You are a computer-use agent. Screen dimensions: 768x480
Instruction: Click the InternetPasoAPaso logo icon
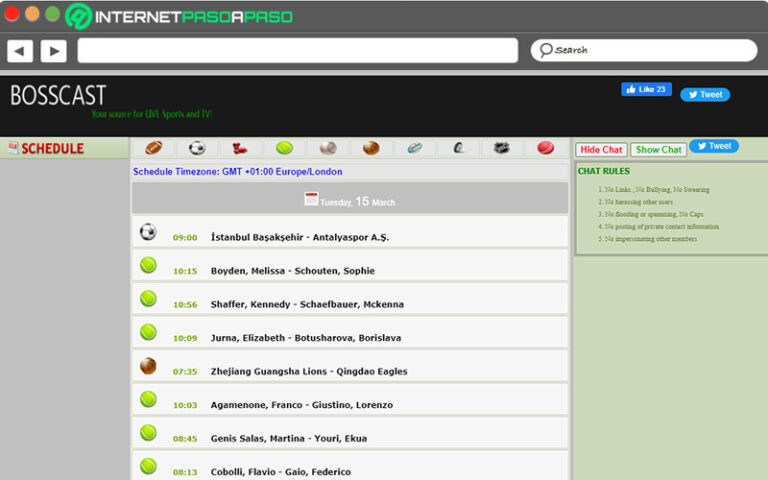point(78,16)
